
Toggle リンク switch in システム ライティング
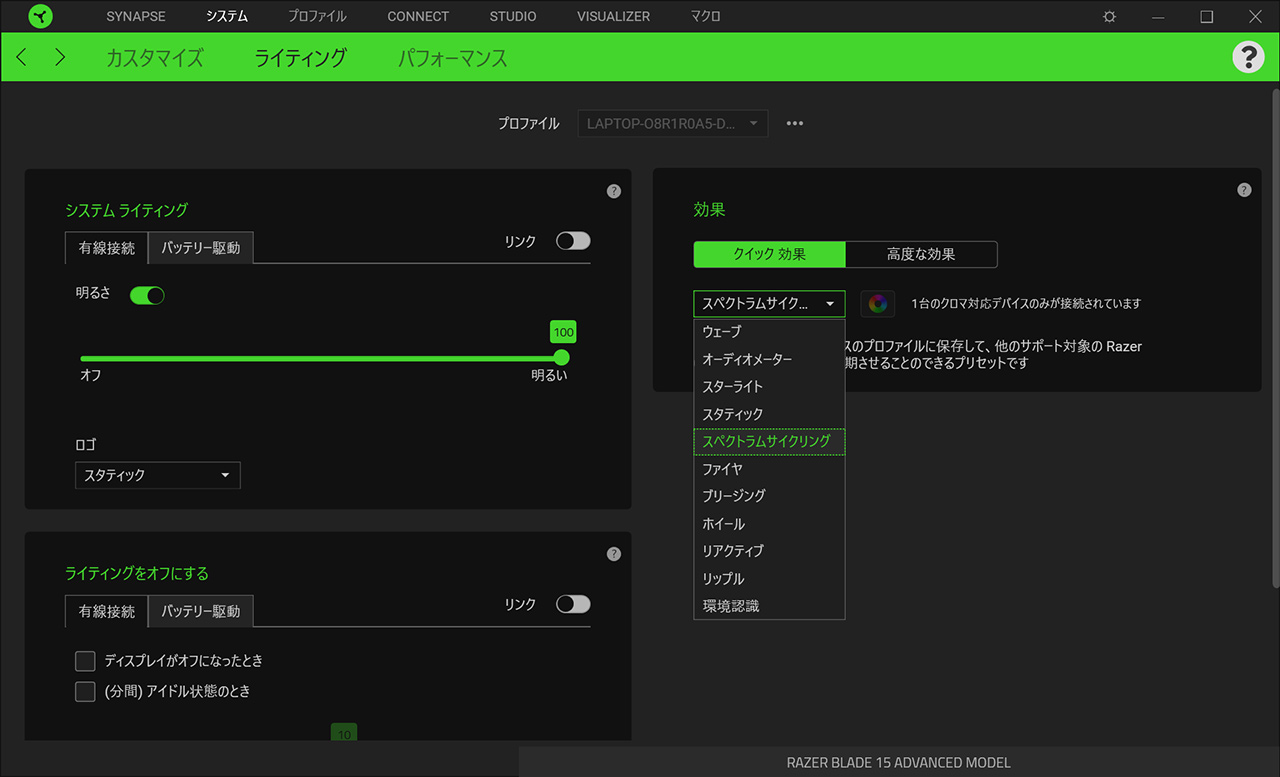(573, 241)
